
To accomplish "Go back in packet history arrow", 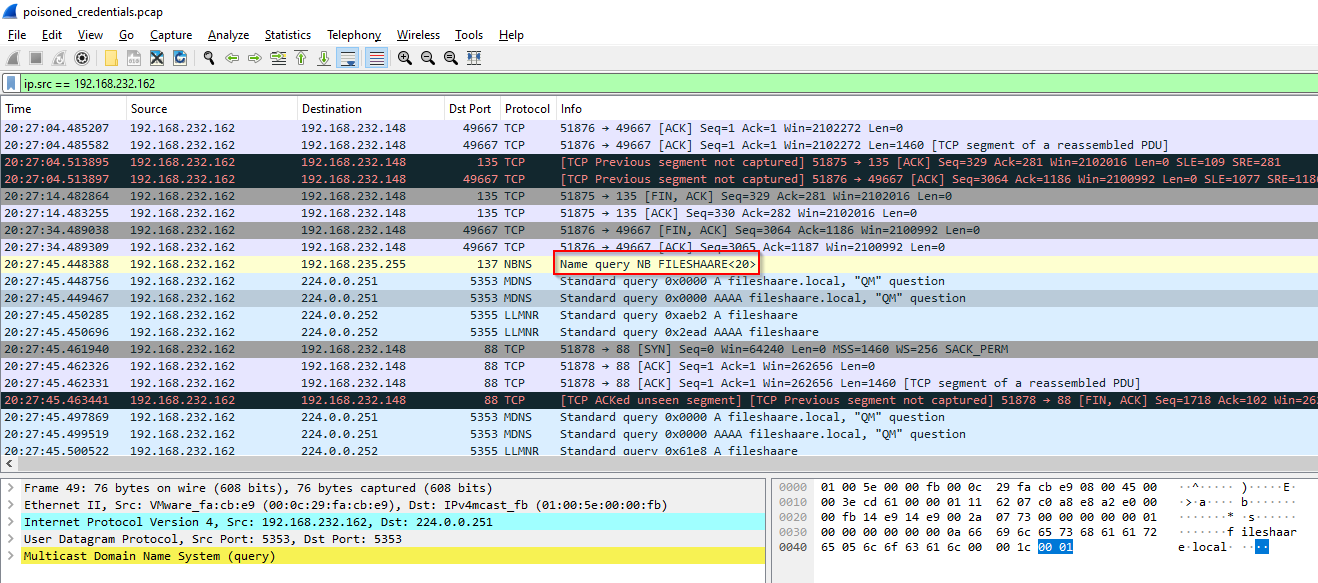I will click(x=232, y=58).
